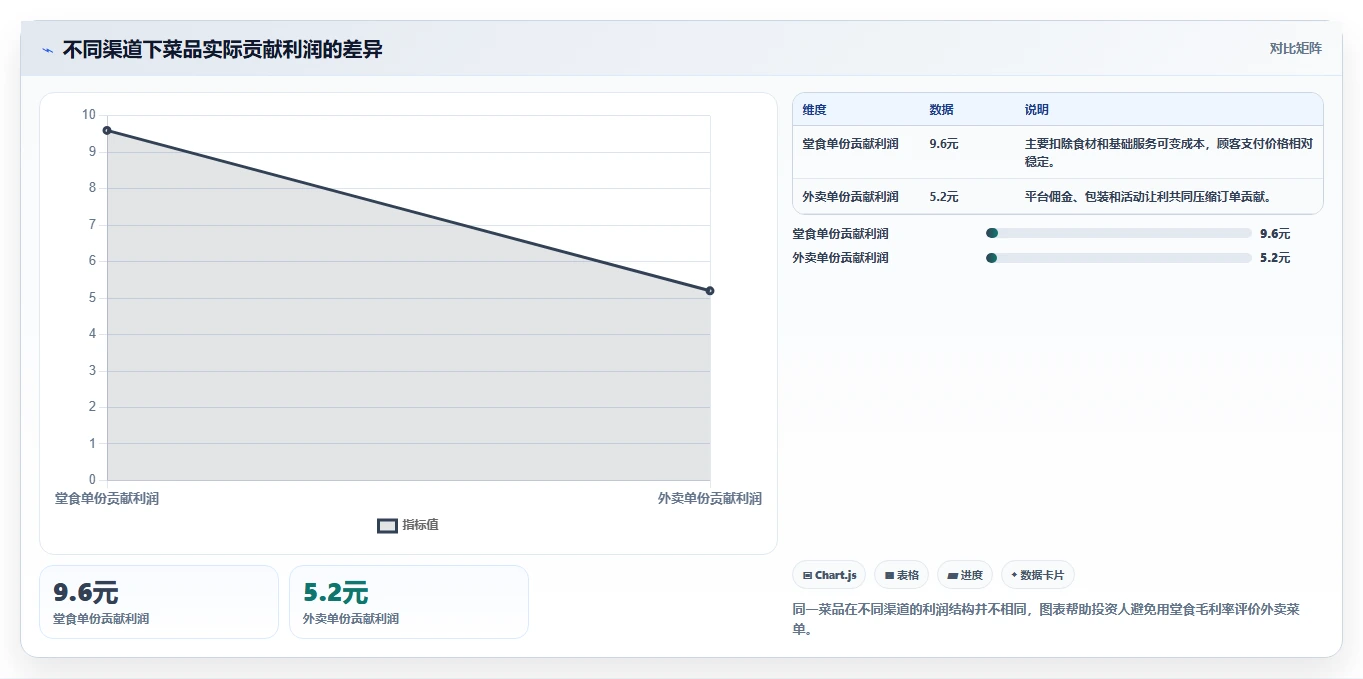Toggle the 指标值 legend entry

click(x=408, y=525)
